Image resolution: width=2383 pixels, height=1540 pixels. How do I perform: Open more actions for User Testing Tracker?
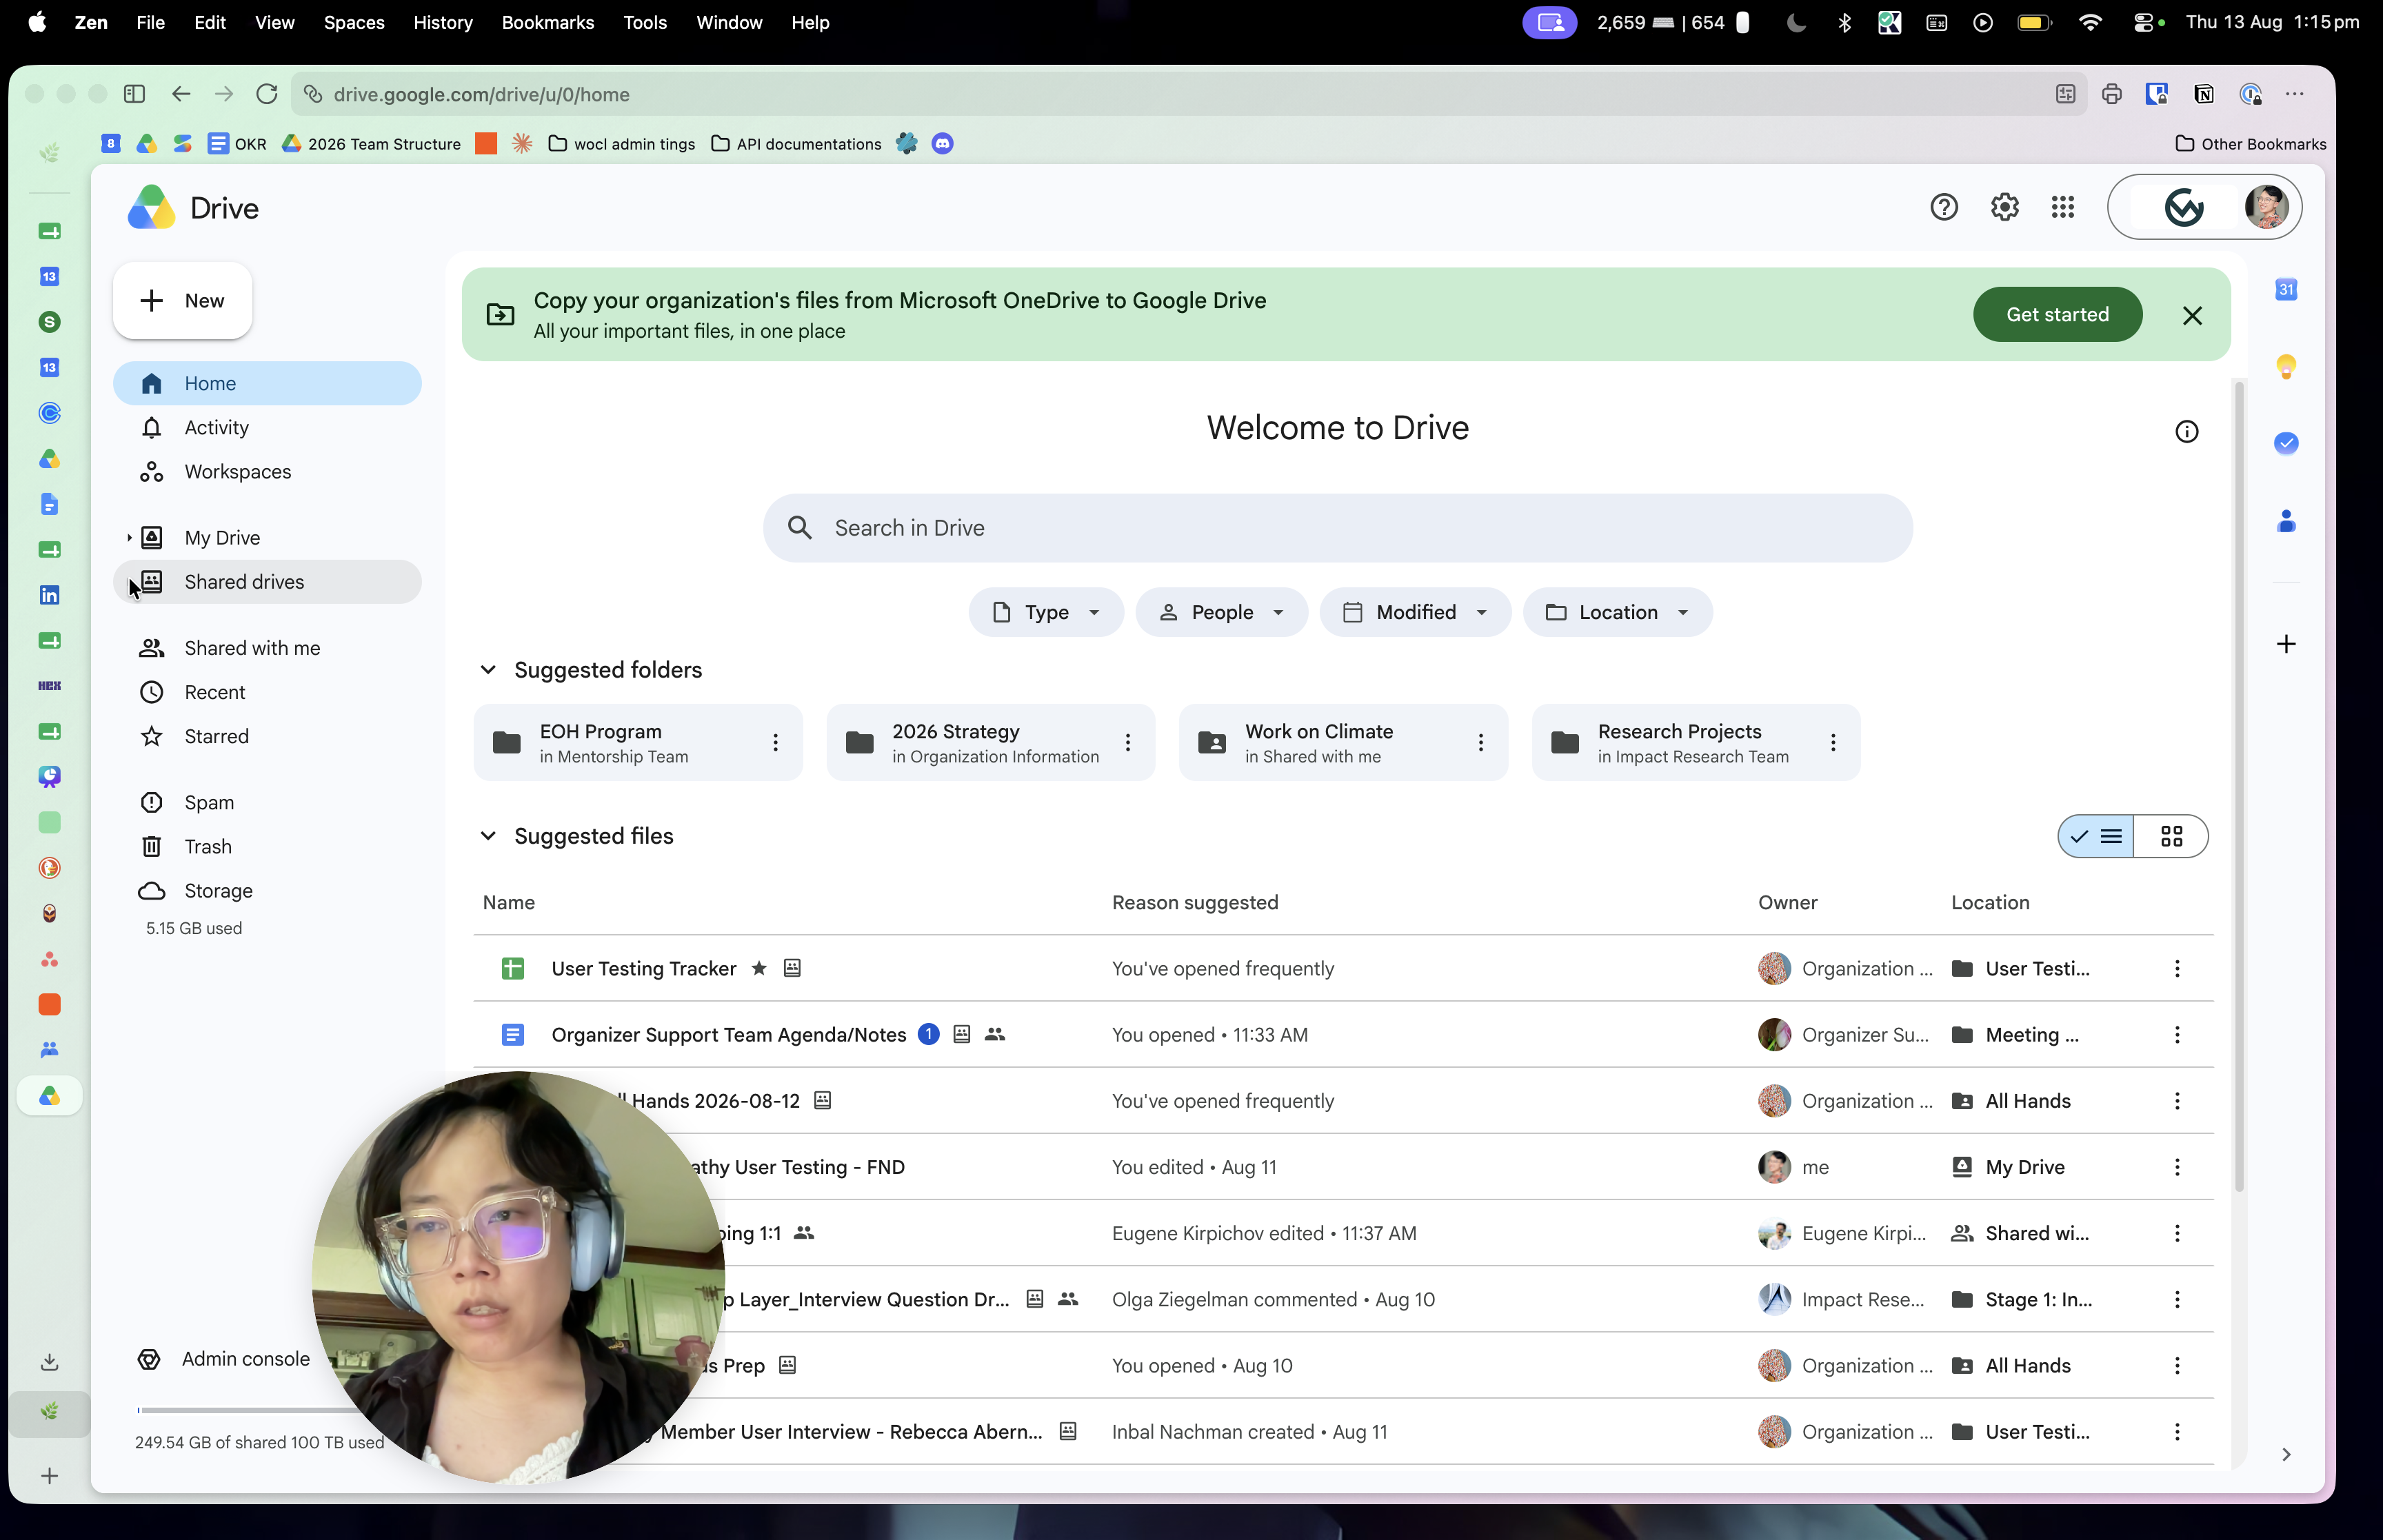point(2176,968)
